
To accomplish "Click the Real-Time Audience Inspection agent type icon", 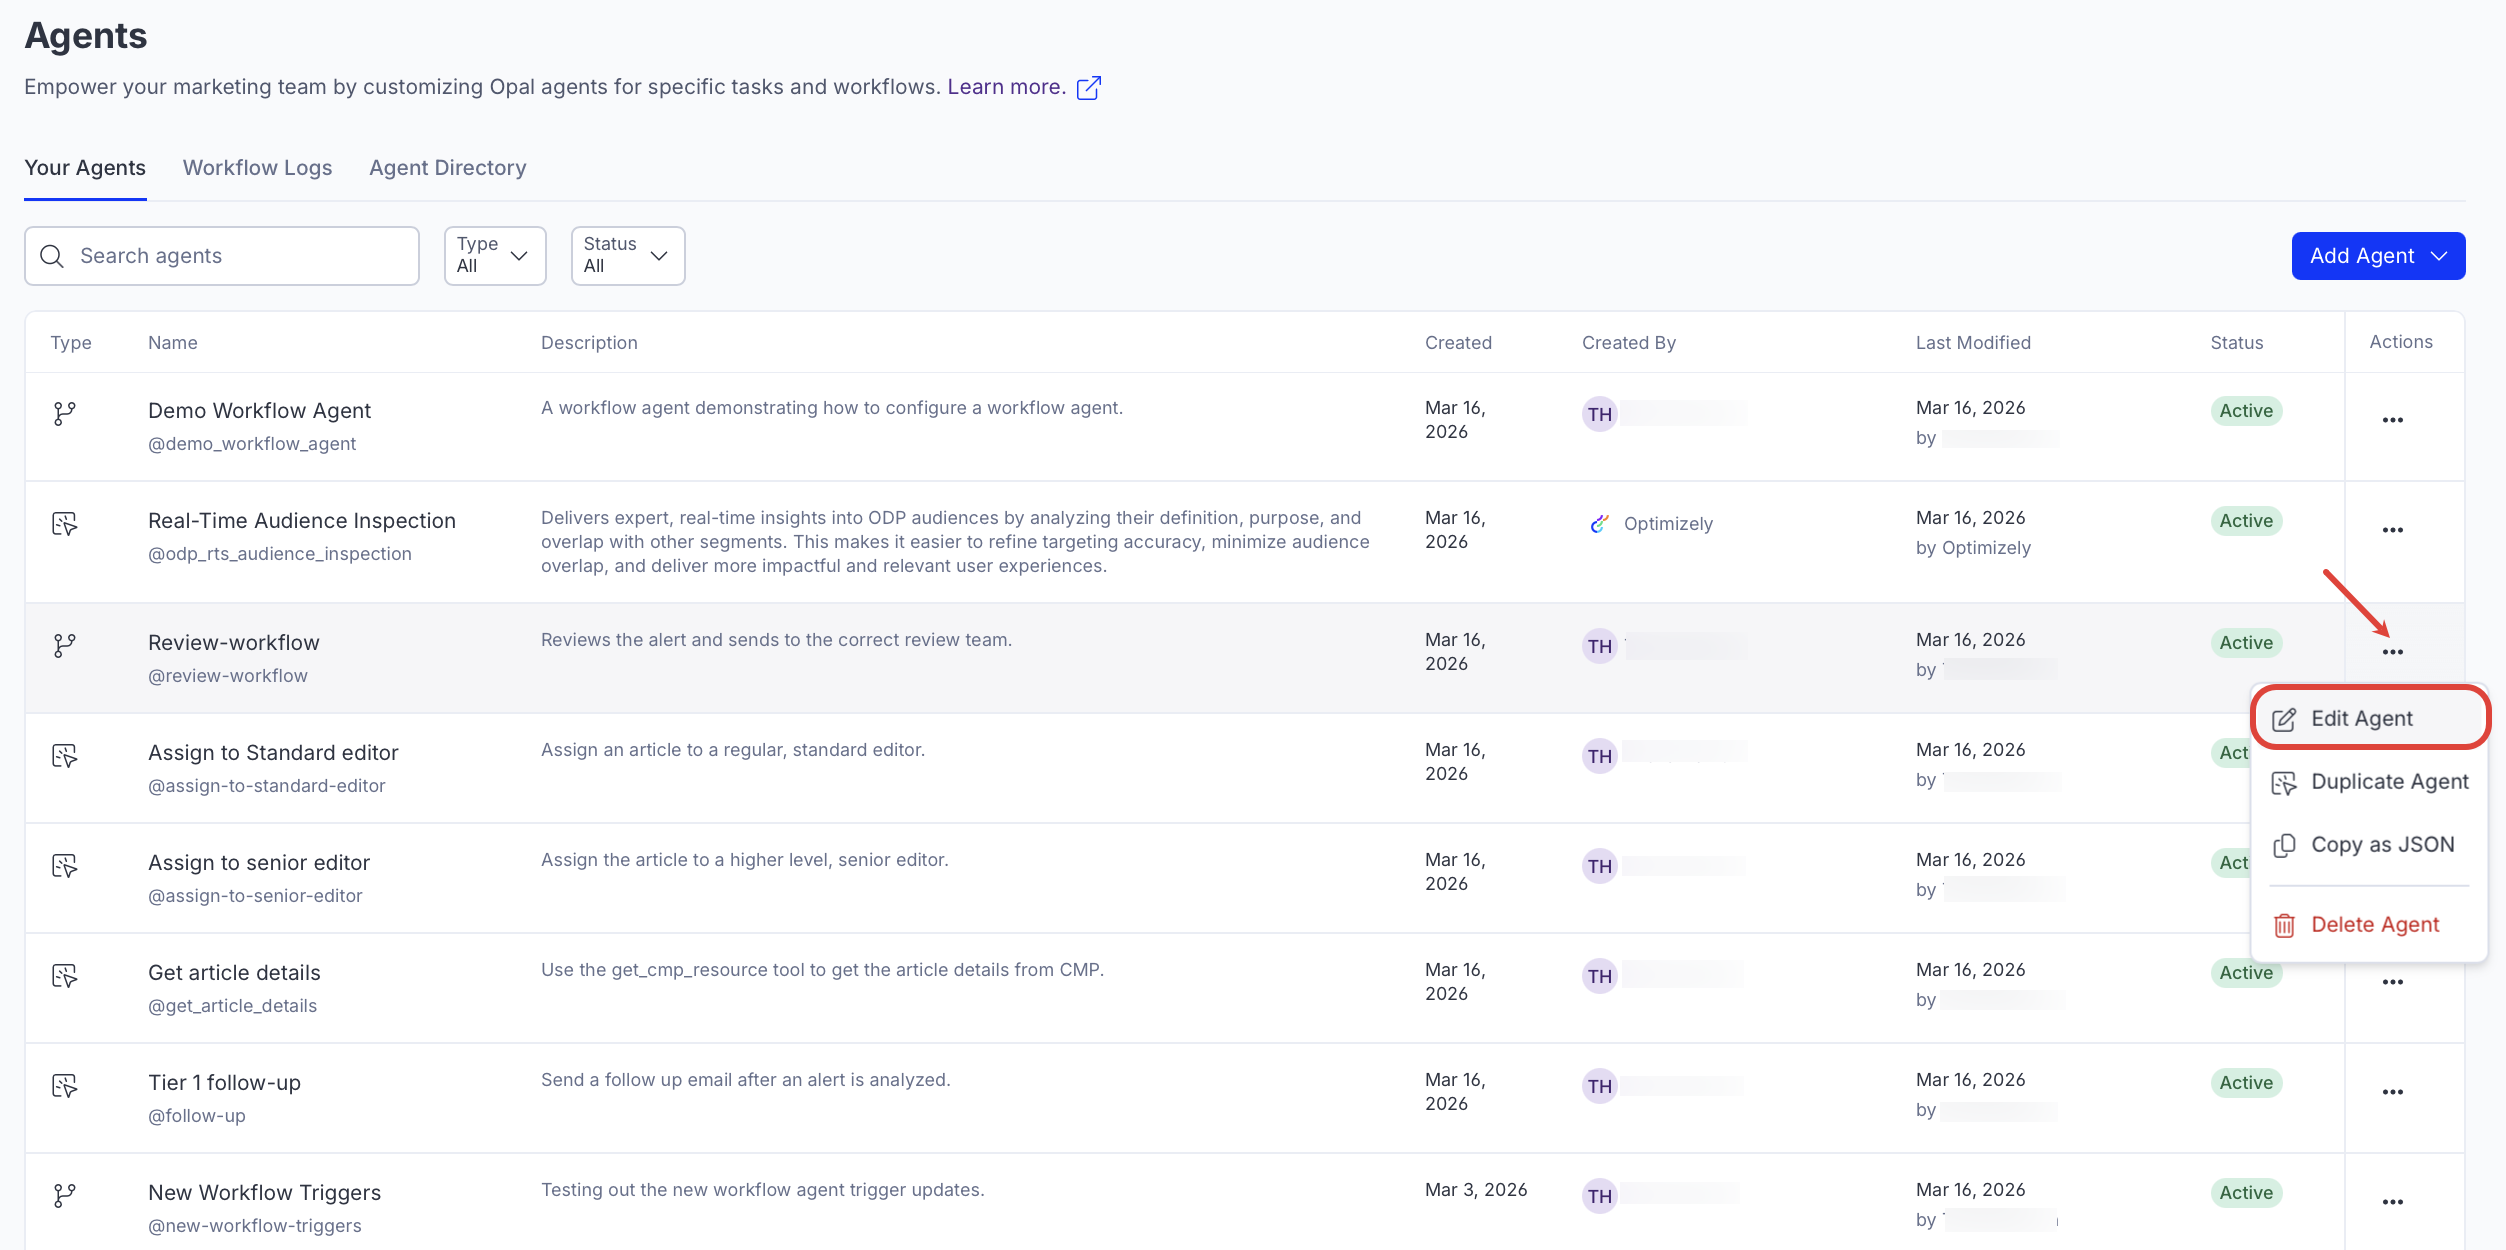I will [x=65, y=524].
